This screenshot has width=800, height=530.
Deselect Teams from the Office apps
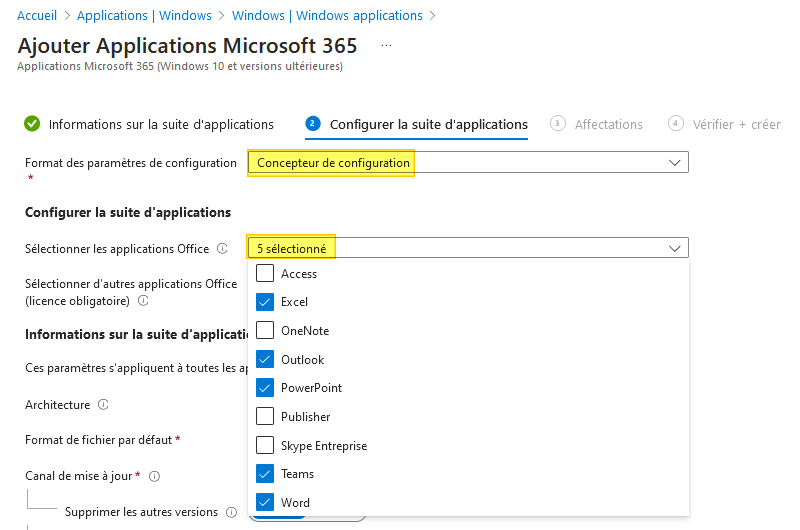(265, 473)
